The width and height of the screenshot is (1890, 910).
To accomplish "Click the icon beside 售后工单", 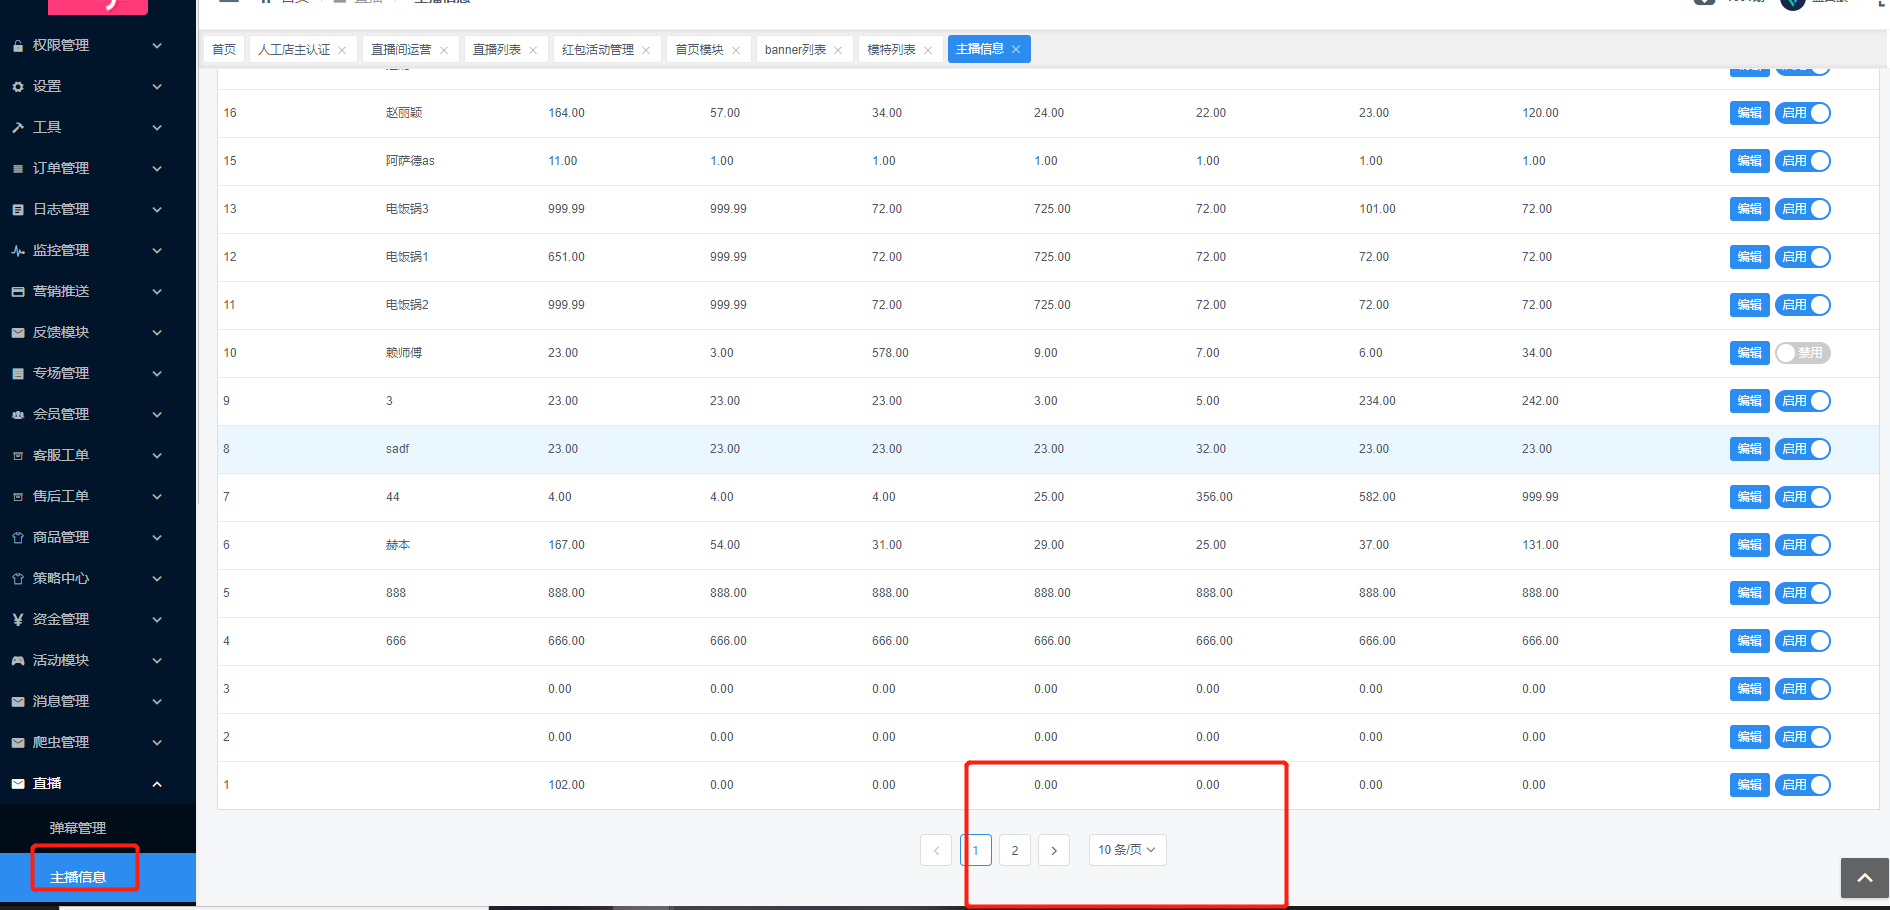I will click(x=18, y=497).
